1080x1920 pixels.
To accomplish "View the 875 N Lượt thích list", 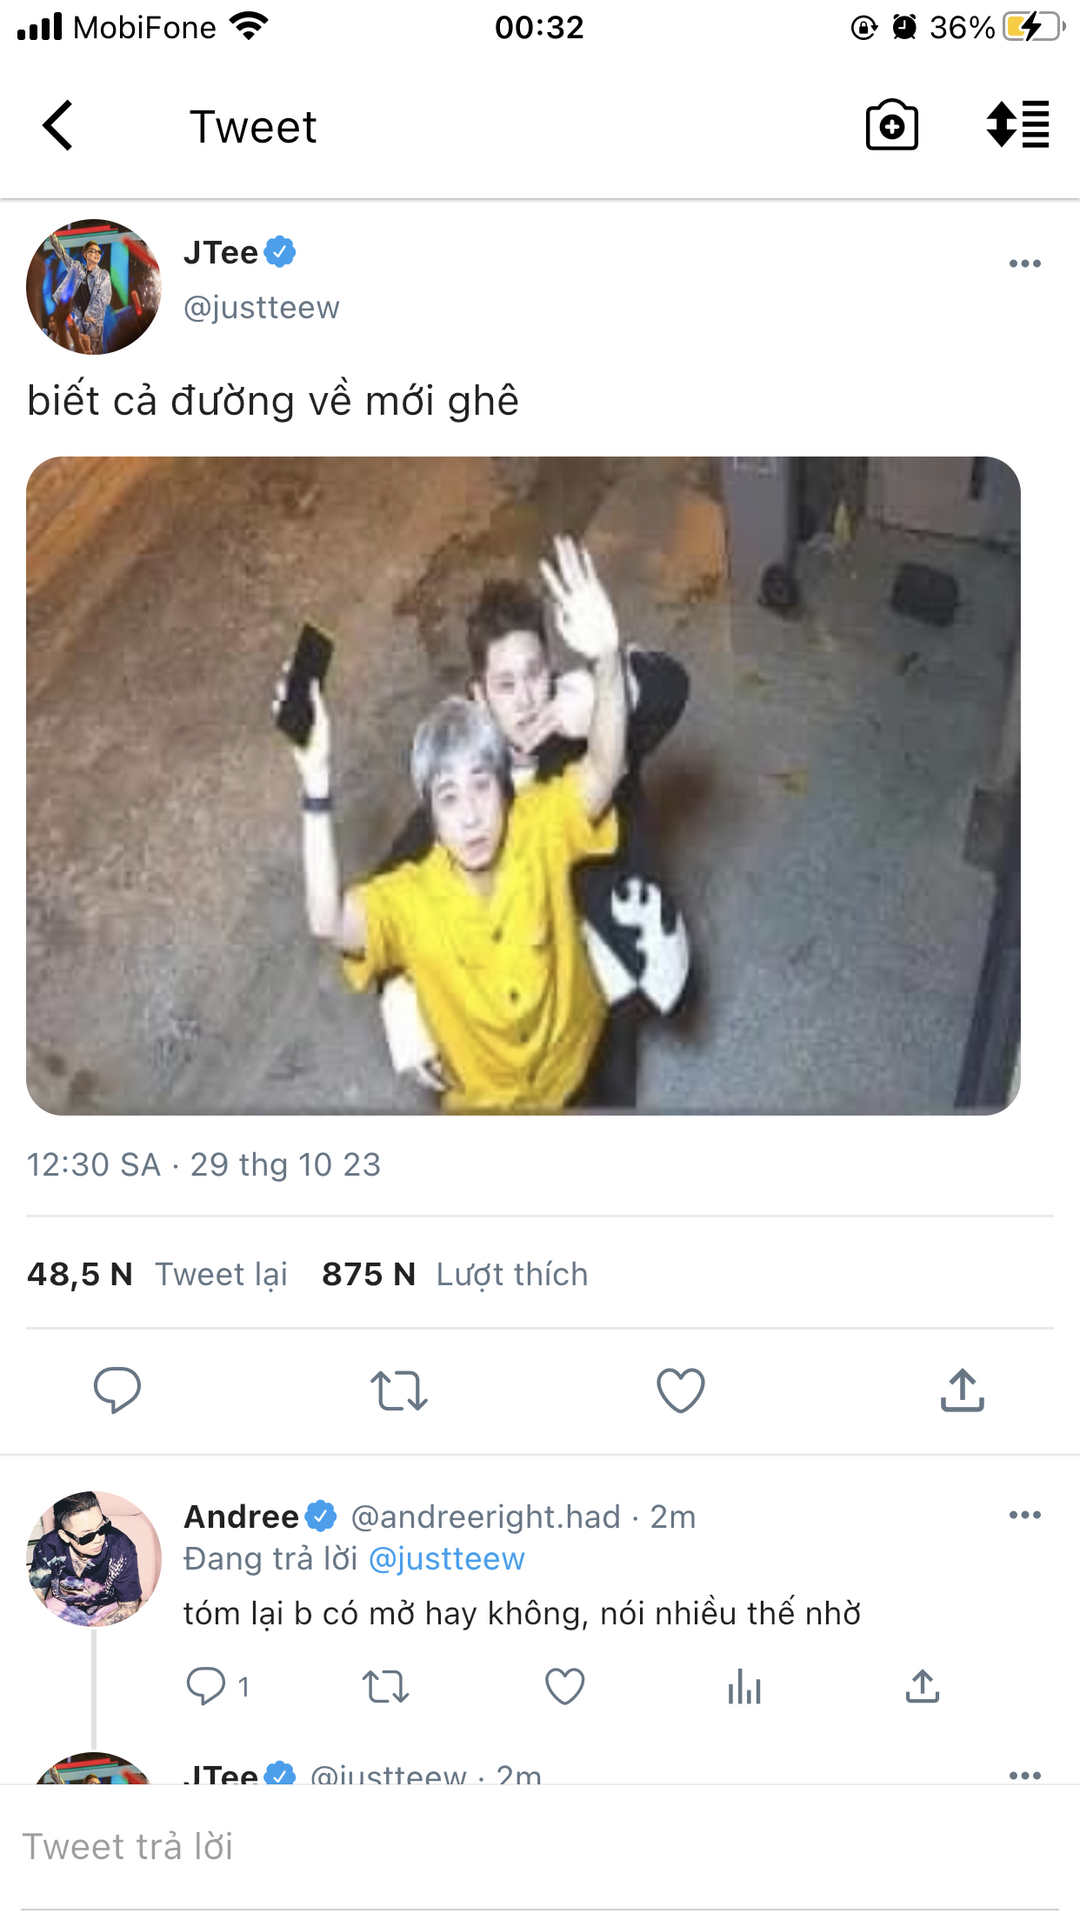I will coord(455,1274).
